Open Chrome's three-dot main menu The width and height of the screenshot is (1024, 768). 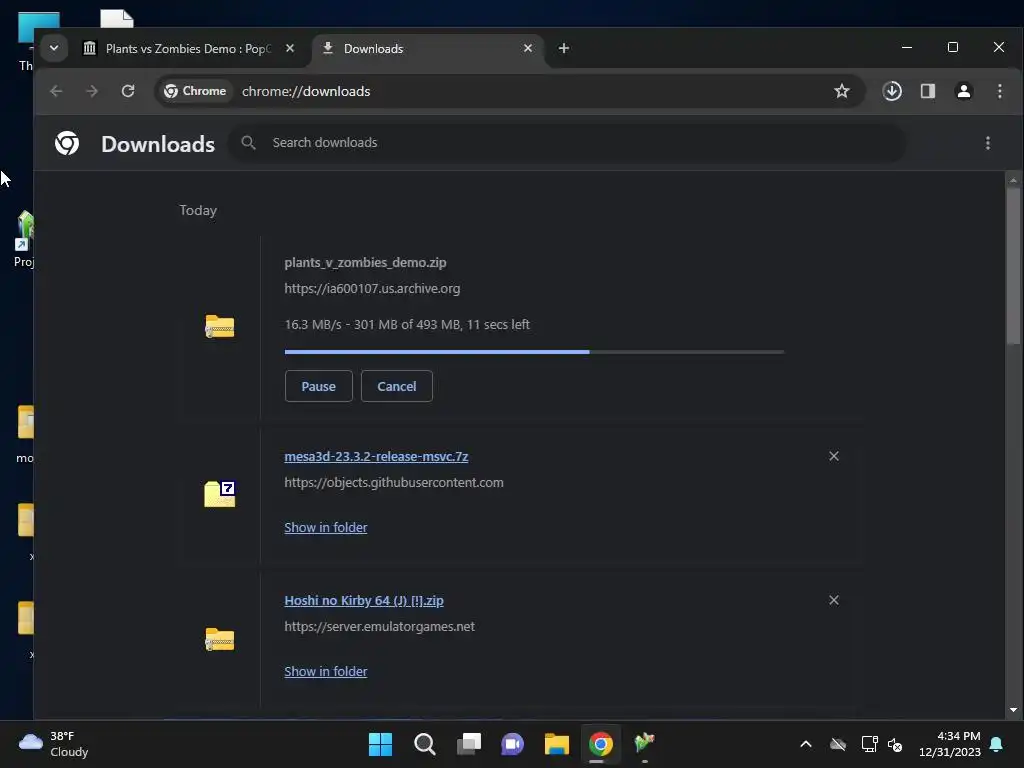[1000, 91]
